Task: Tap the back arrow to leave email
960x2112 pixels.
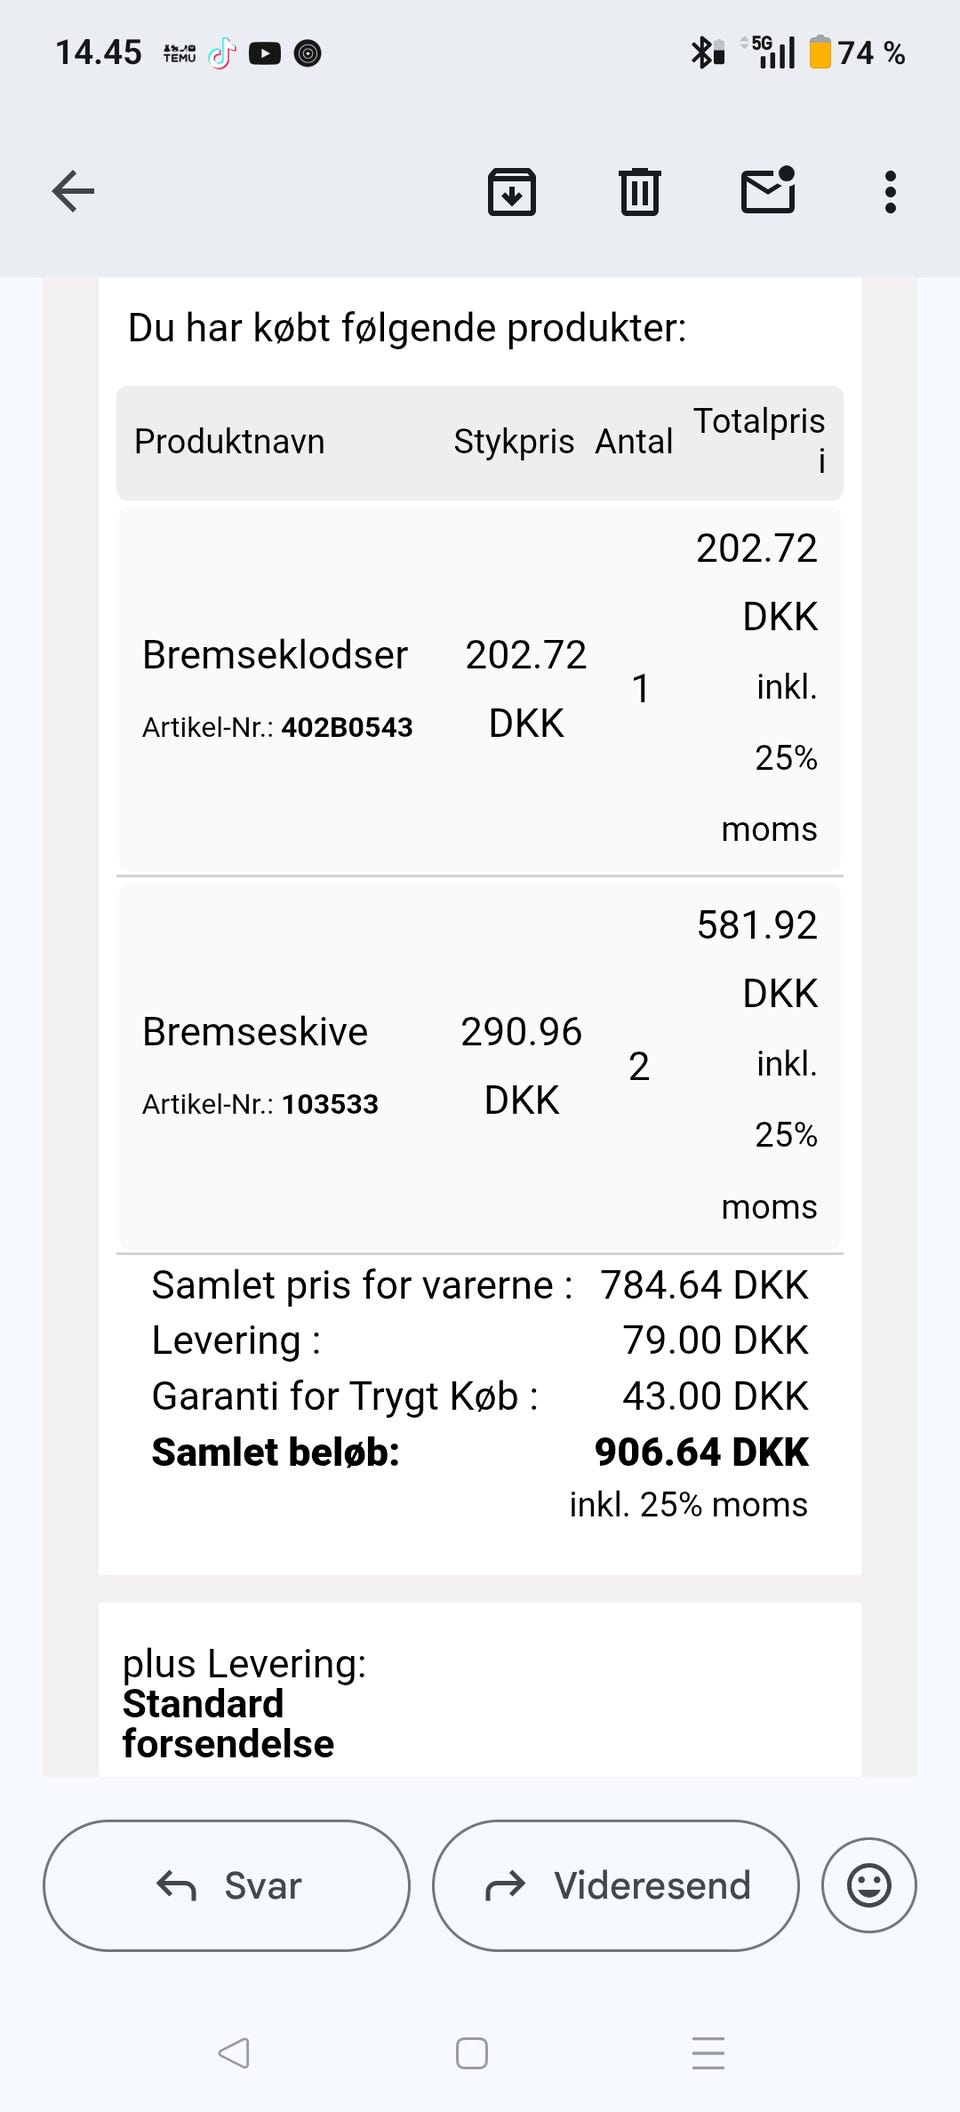Action: [x=73, y=191]
